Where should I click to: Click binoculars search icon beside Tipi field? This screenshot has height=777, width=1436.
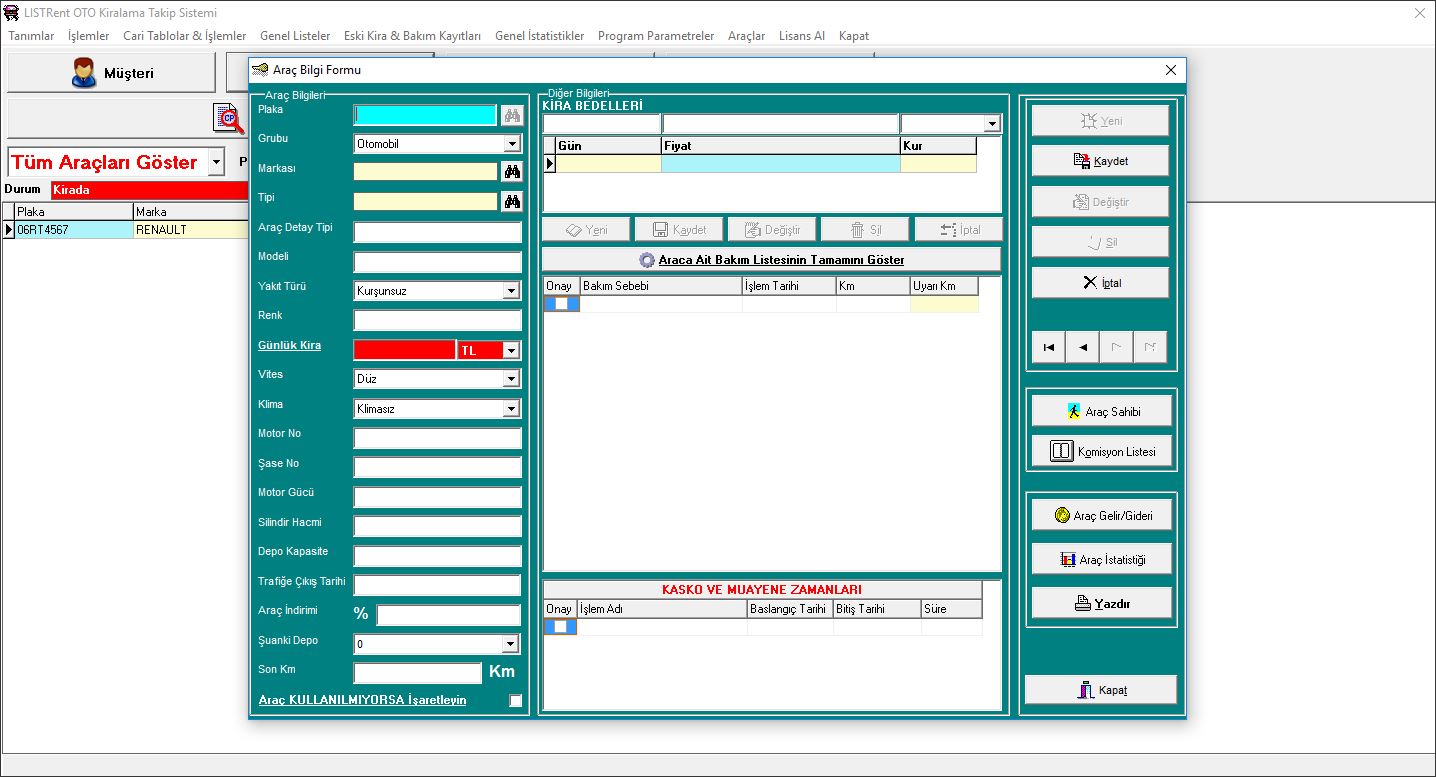tap(512, 202)
